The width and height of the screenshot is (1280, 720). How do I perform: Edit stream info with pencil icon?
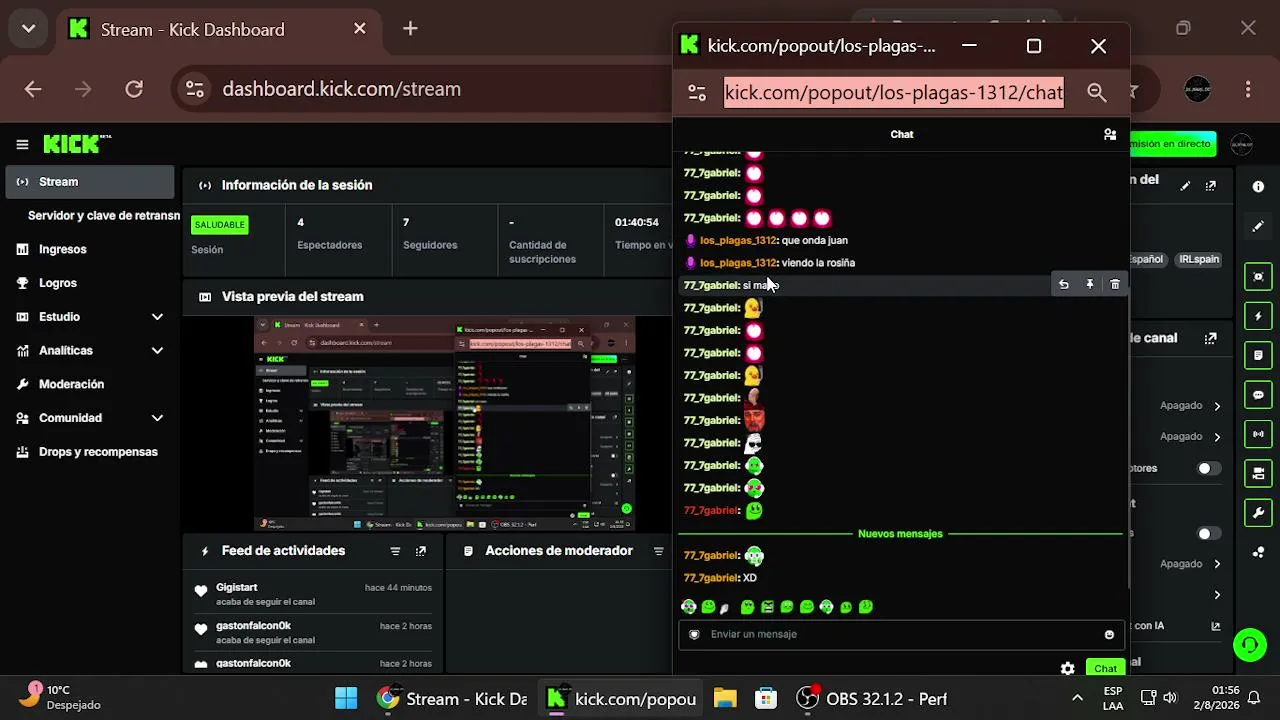click(x=1185, y=186)
